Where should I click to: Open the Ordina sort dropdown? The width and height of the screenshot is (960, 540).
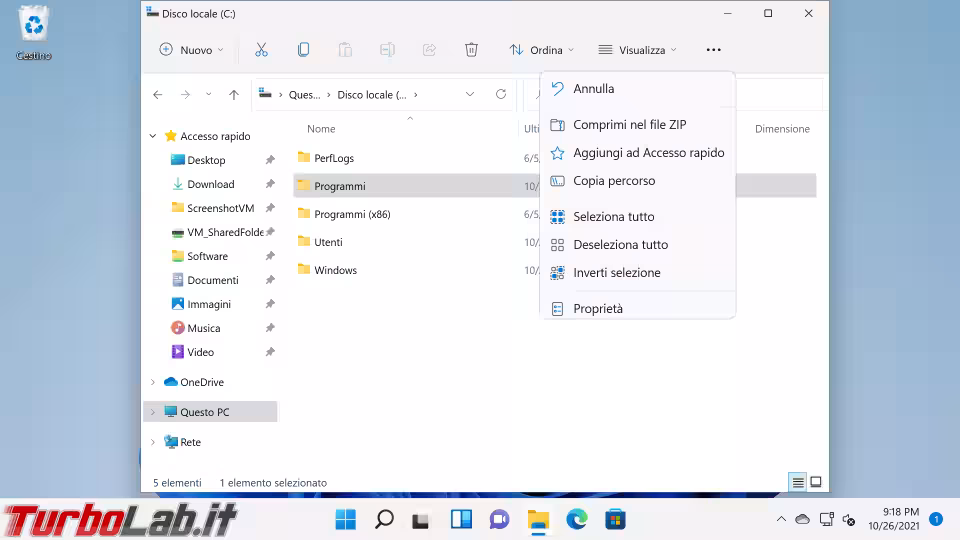point(541,50)
